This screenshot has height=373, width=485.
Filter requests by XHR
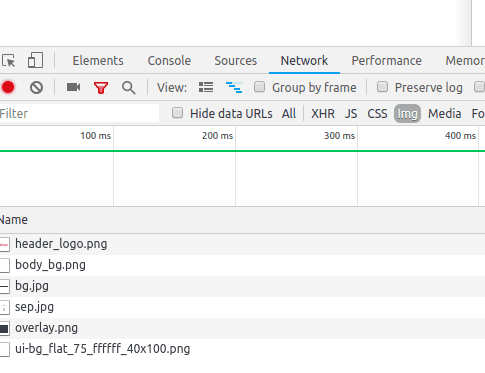[x=323, y=114]
